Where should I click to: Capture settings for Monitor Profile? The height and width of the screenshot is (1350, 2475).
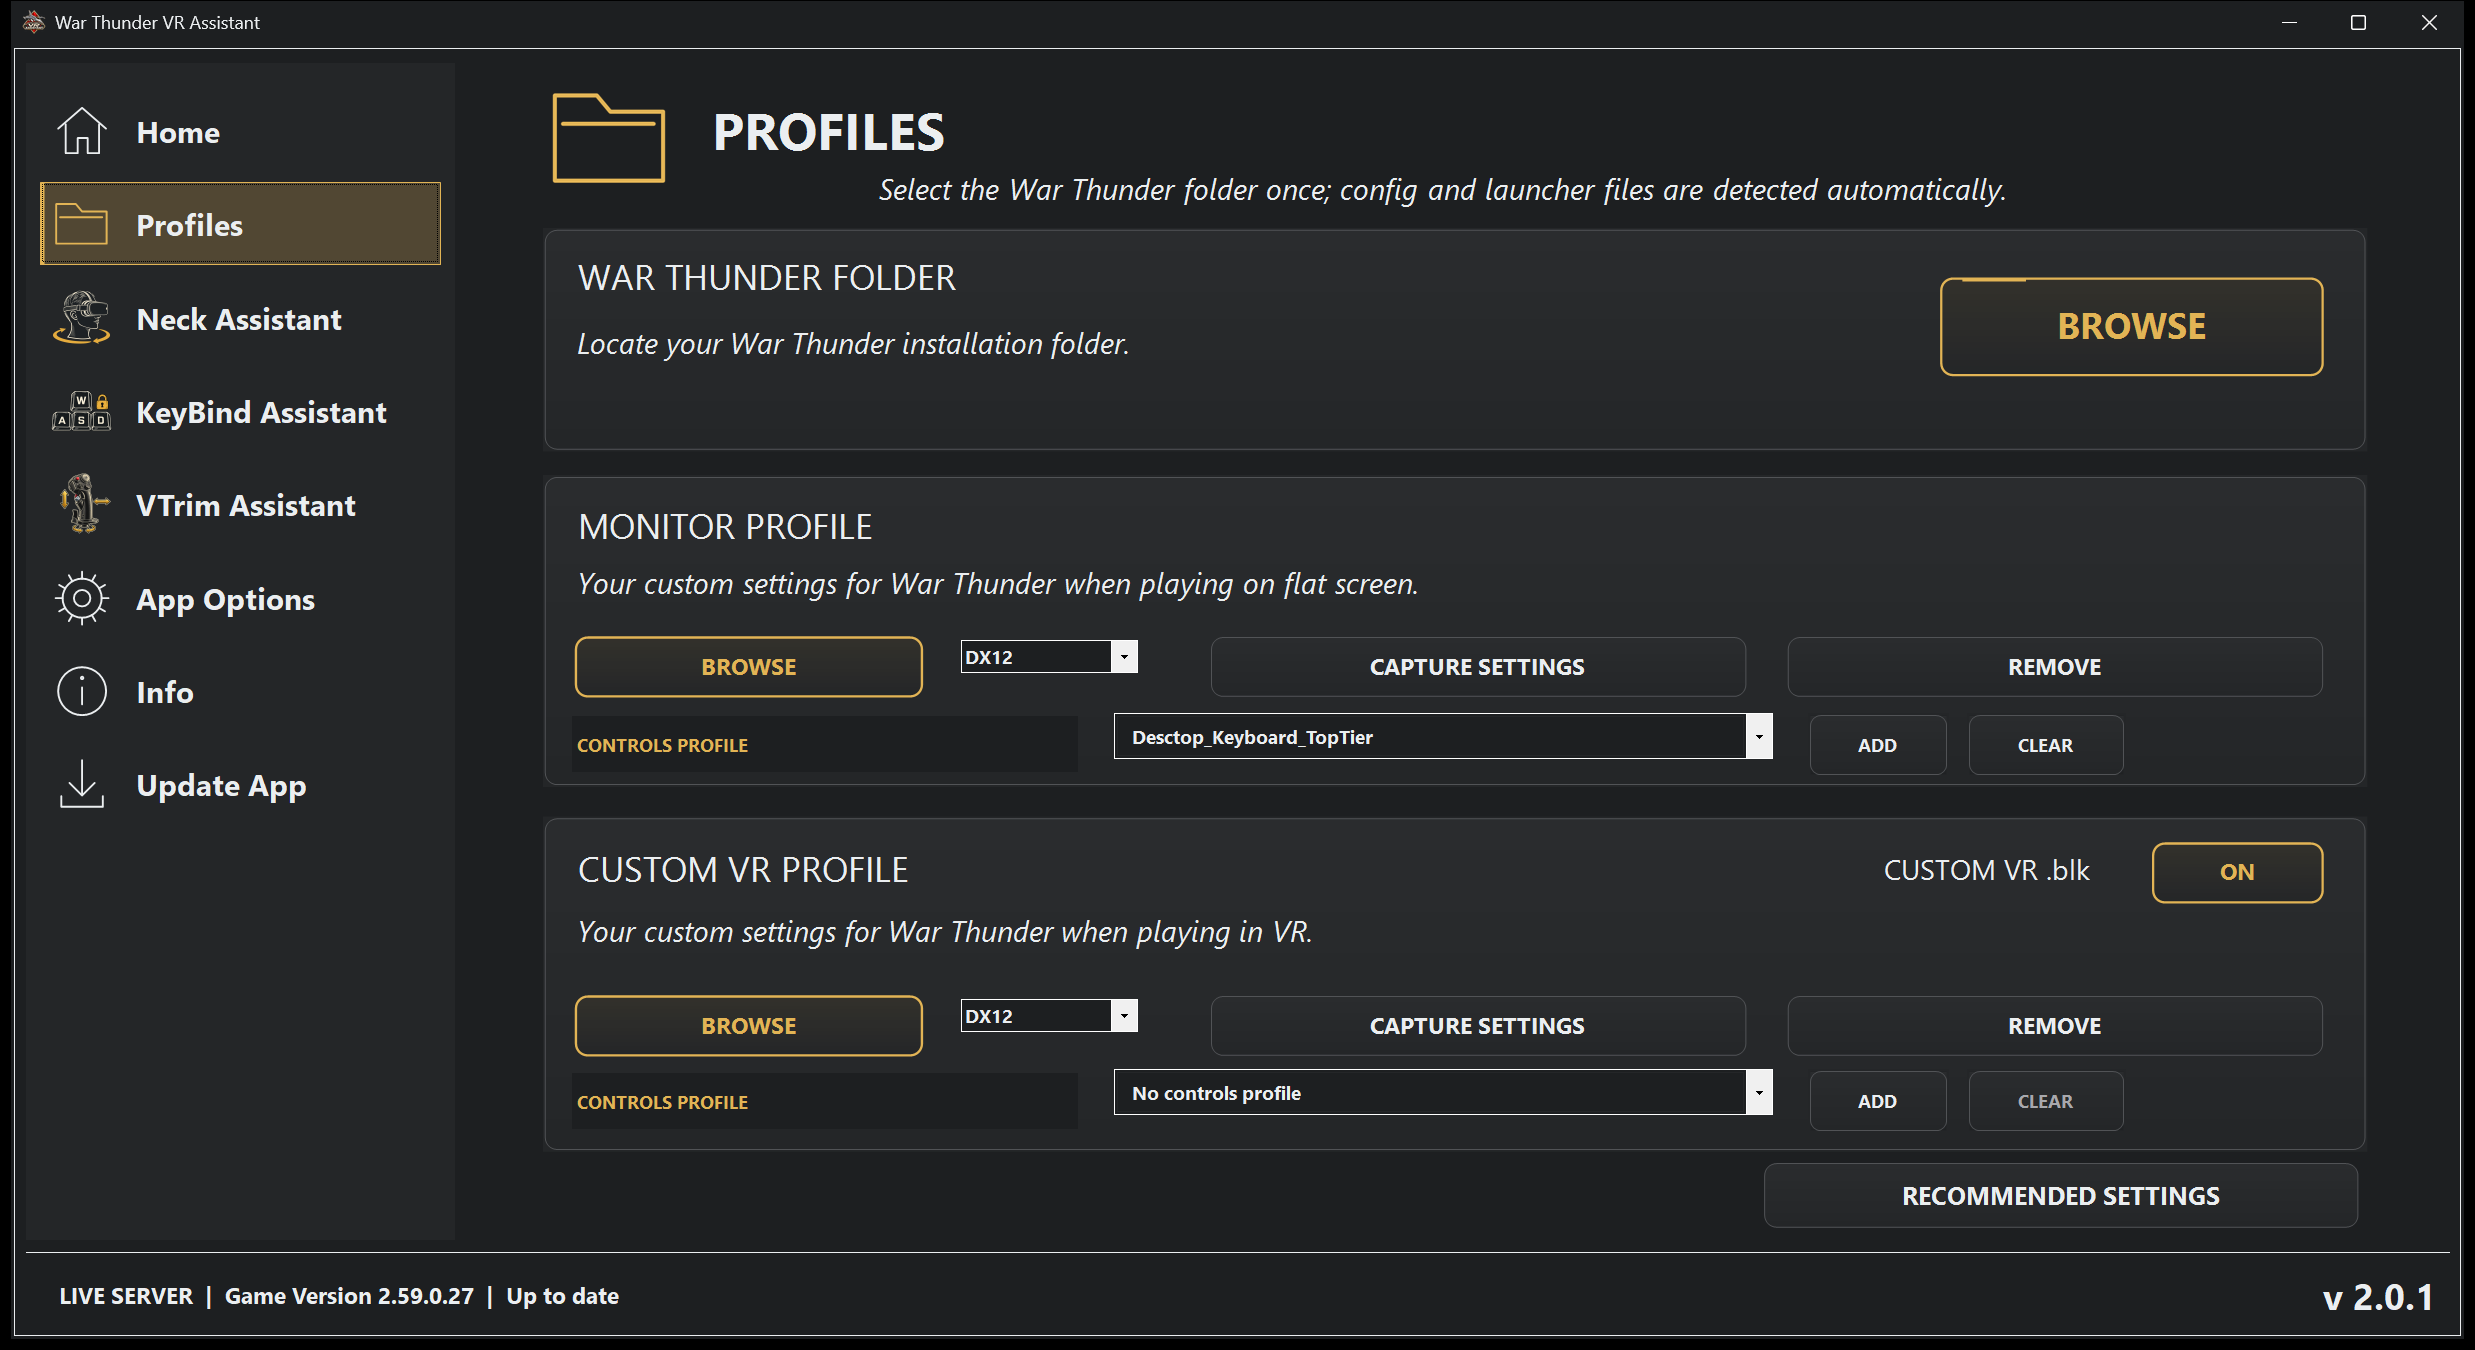(1477, 667)
